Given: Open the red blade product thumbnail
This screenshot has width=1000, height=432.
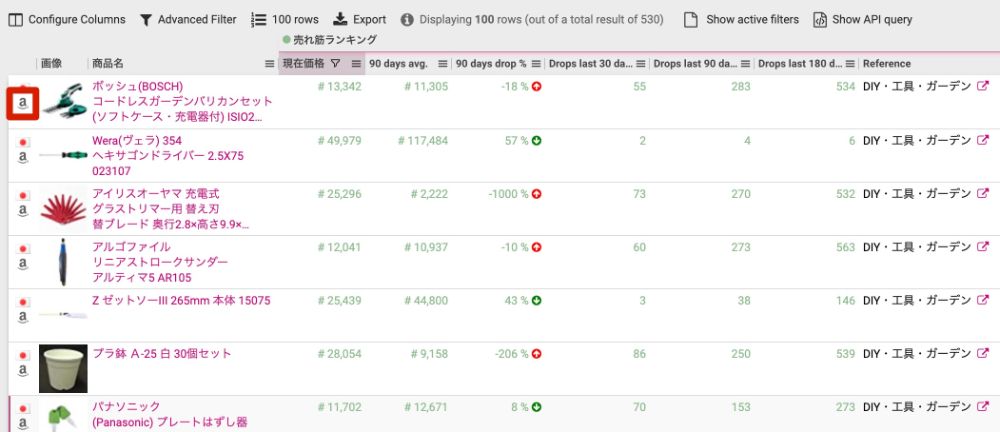Looking at the screenshot, I should pos(63,209).
